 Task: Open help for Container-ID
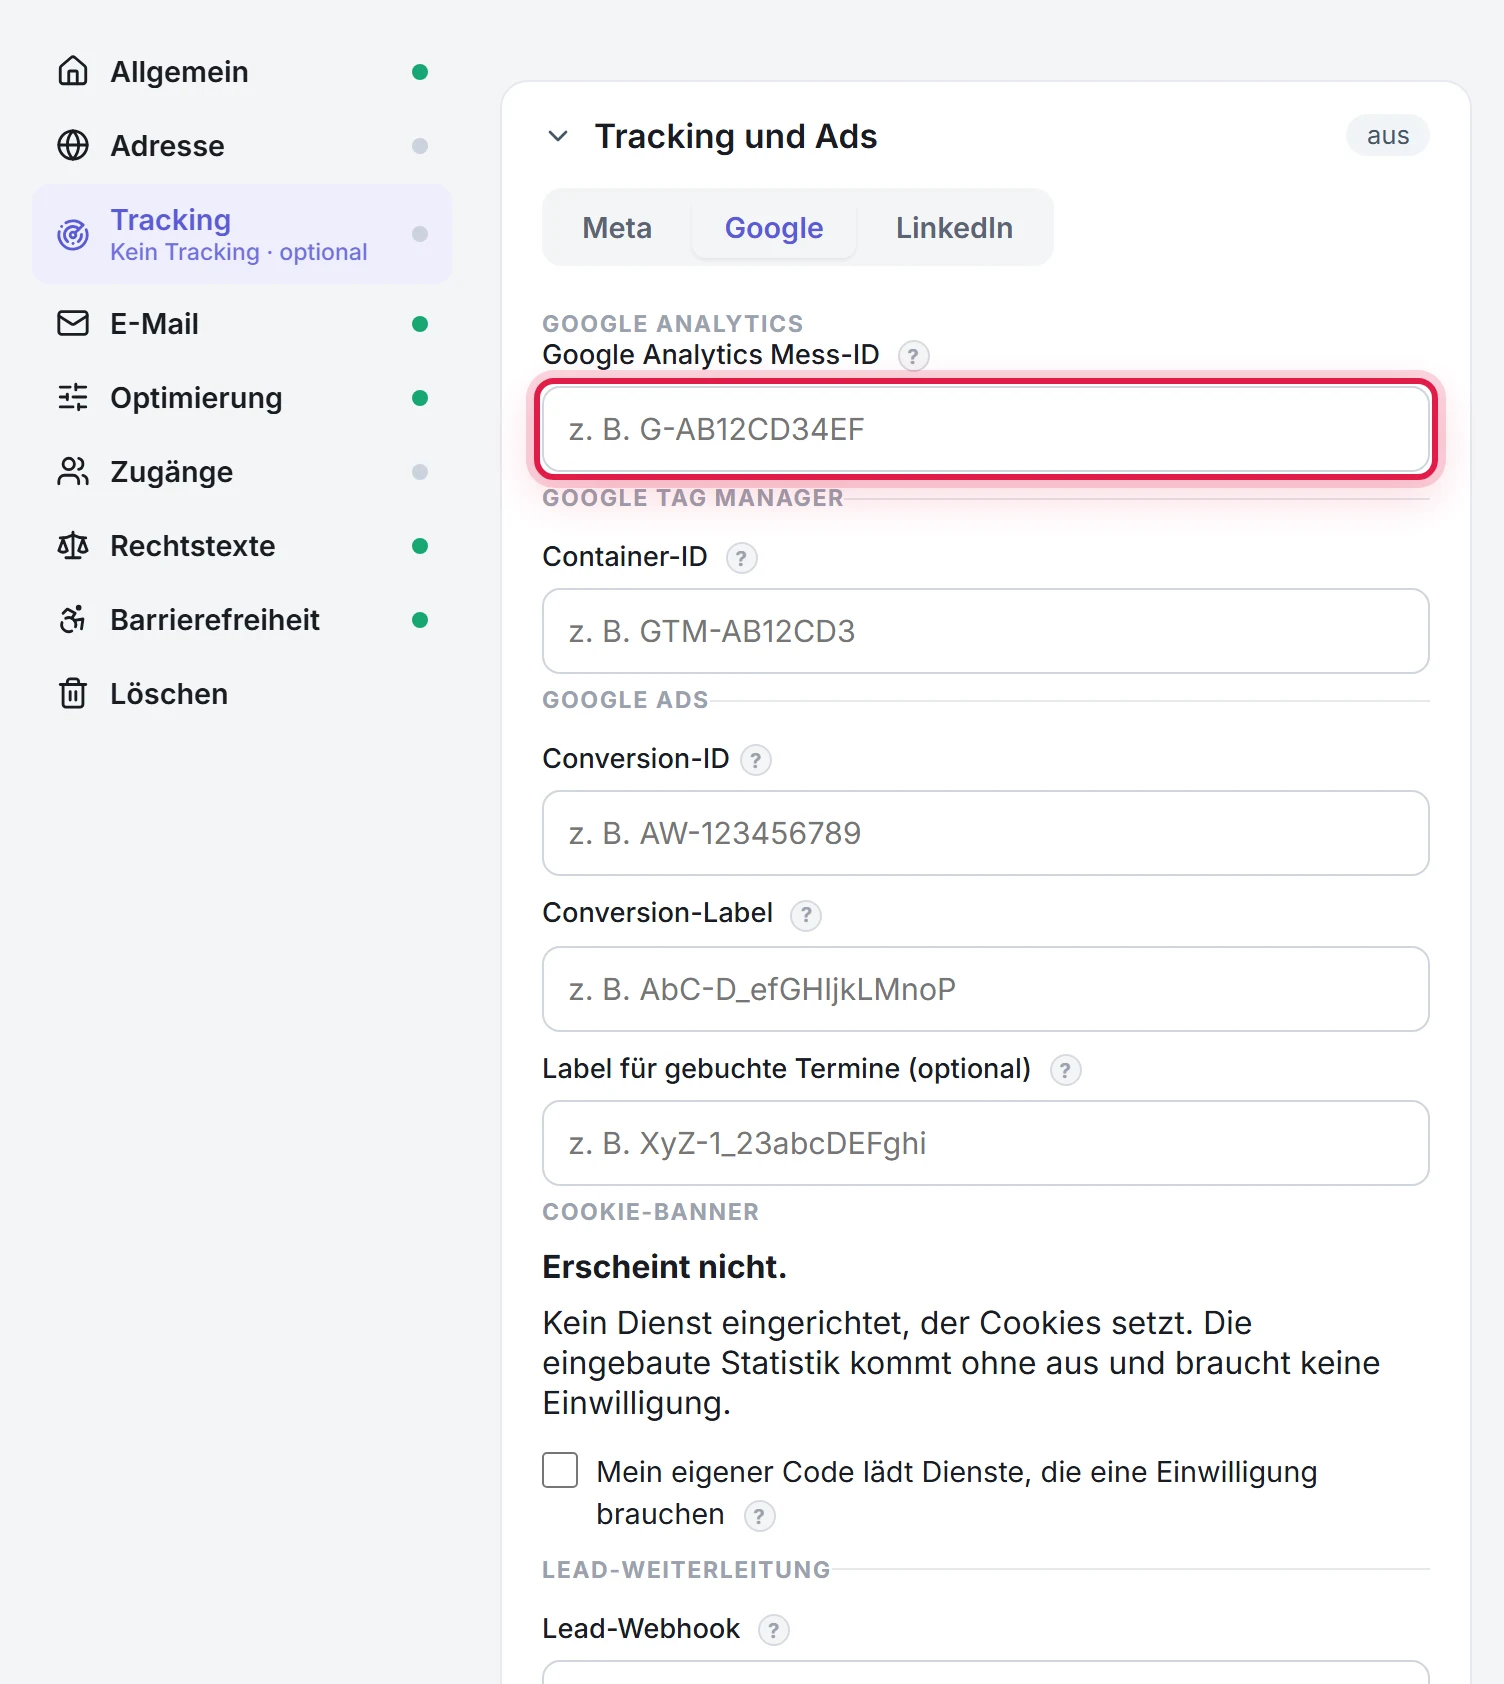tap(741, 558)
